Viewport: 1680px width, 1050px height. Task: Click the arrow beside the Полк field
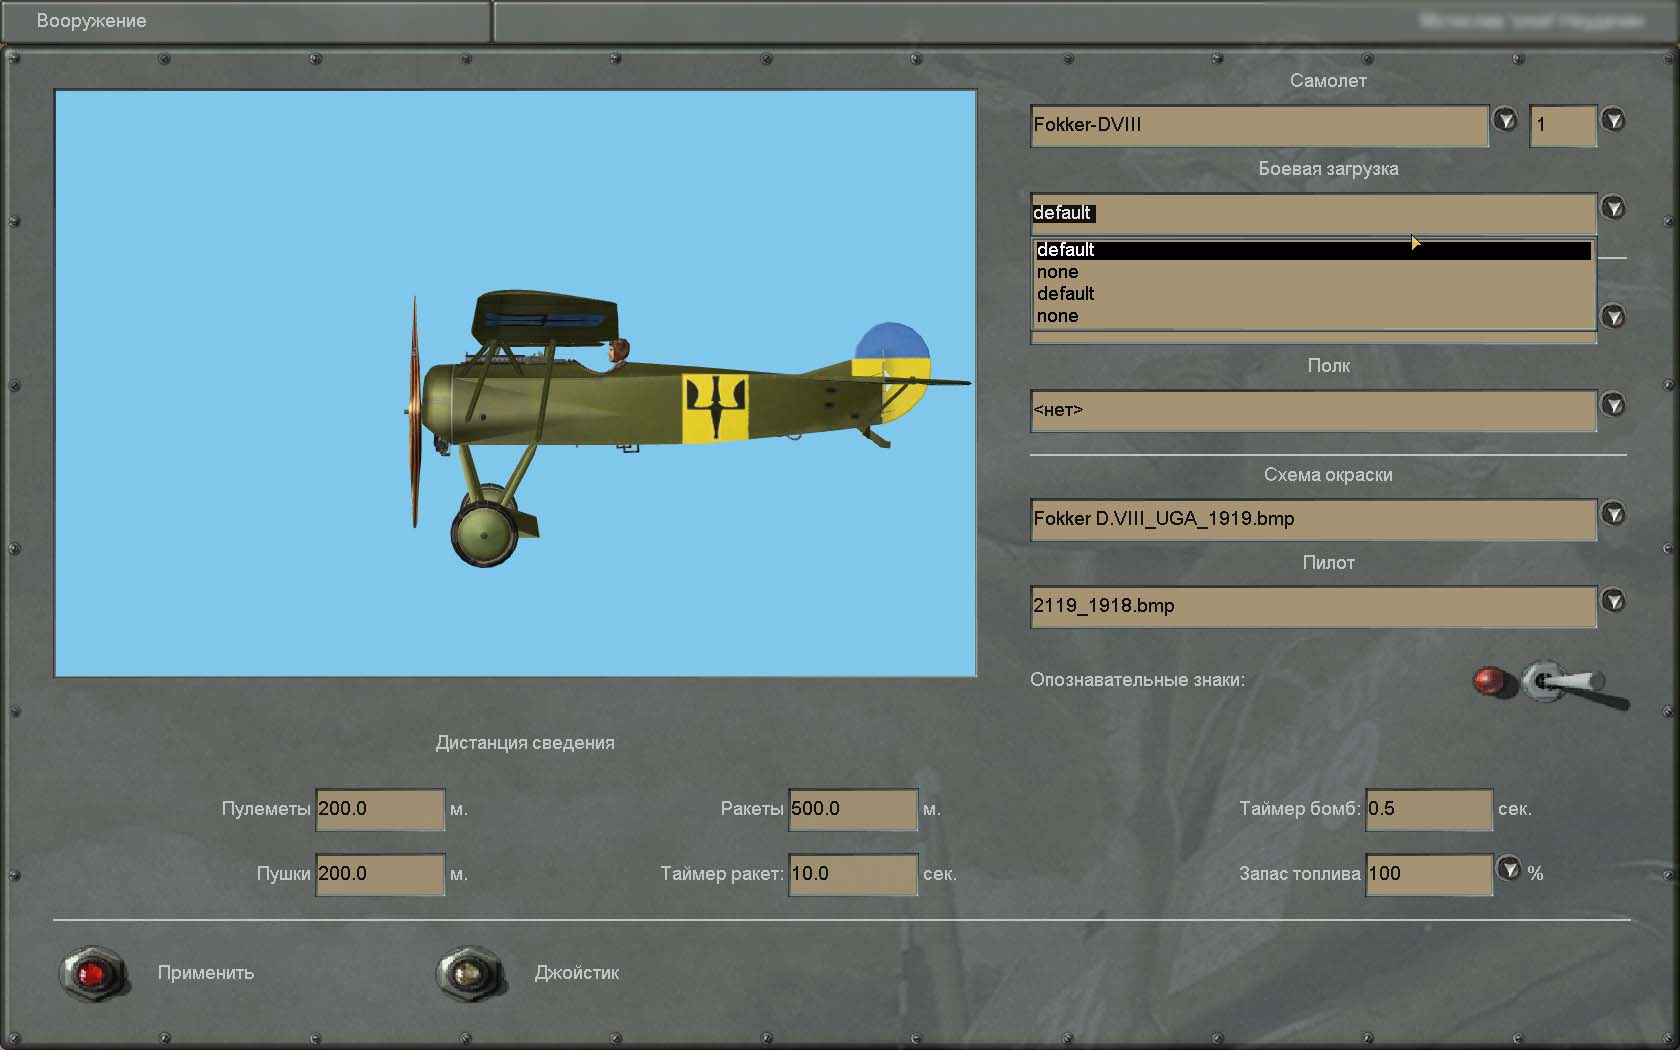pyautogui.click(x=1613, y=405)
